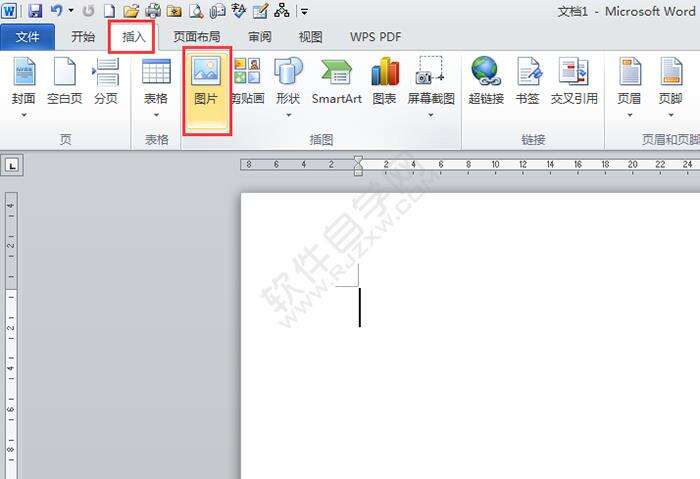700x479 pixels.
Task: Open the 页面布局 (Page Layout) tab
Action: pos(197,37)
